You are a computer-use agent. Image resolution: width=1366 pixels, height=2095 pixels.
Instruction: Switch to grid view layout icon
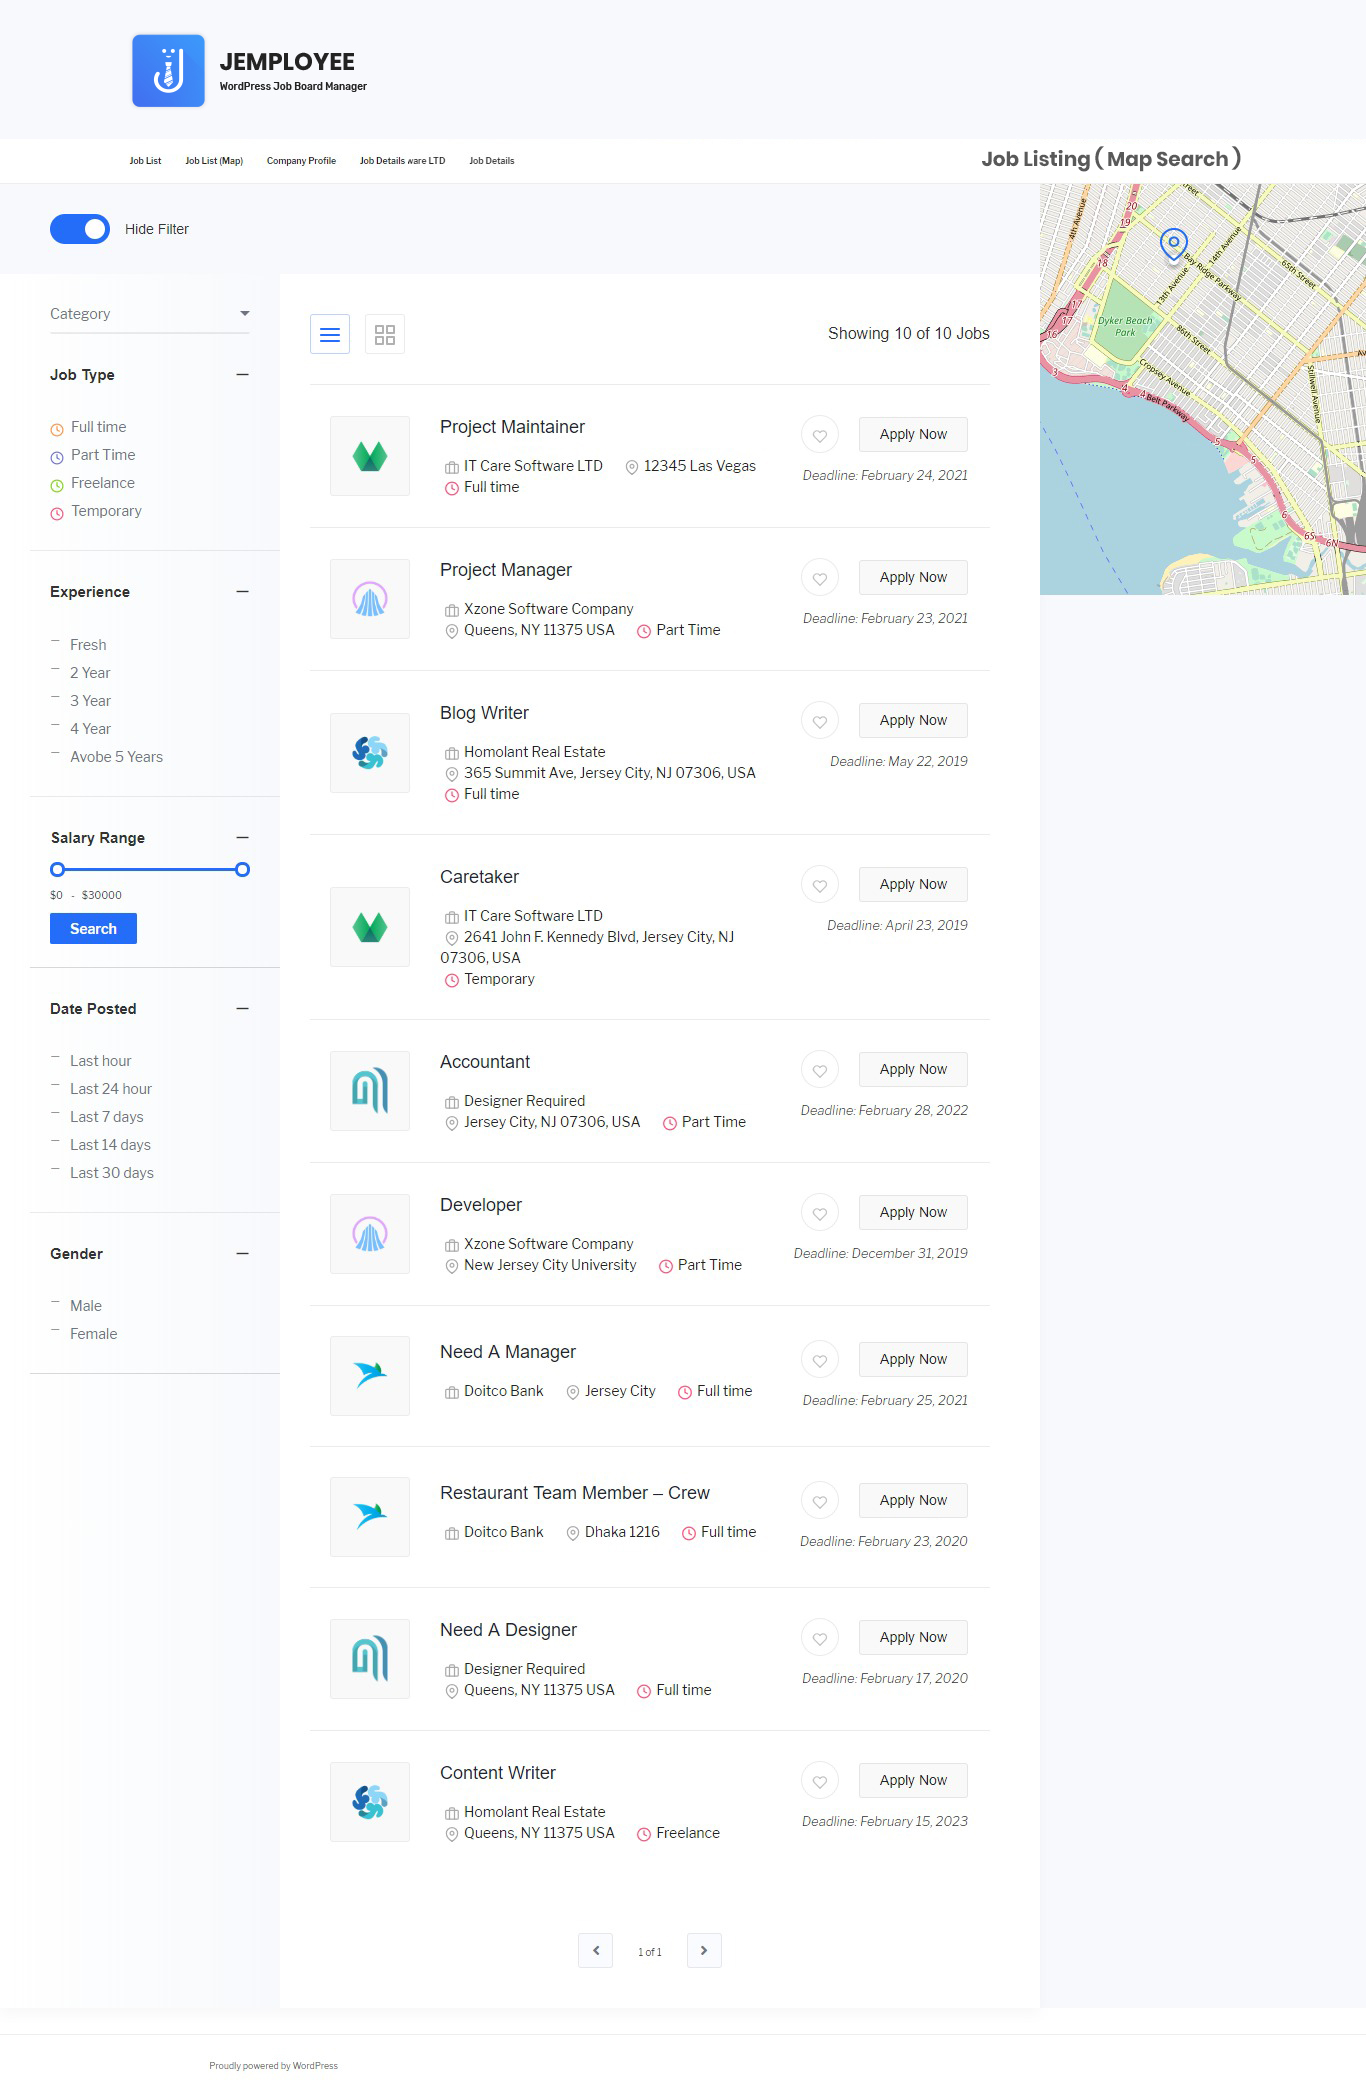coord(385,335)
